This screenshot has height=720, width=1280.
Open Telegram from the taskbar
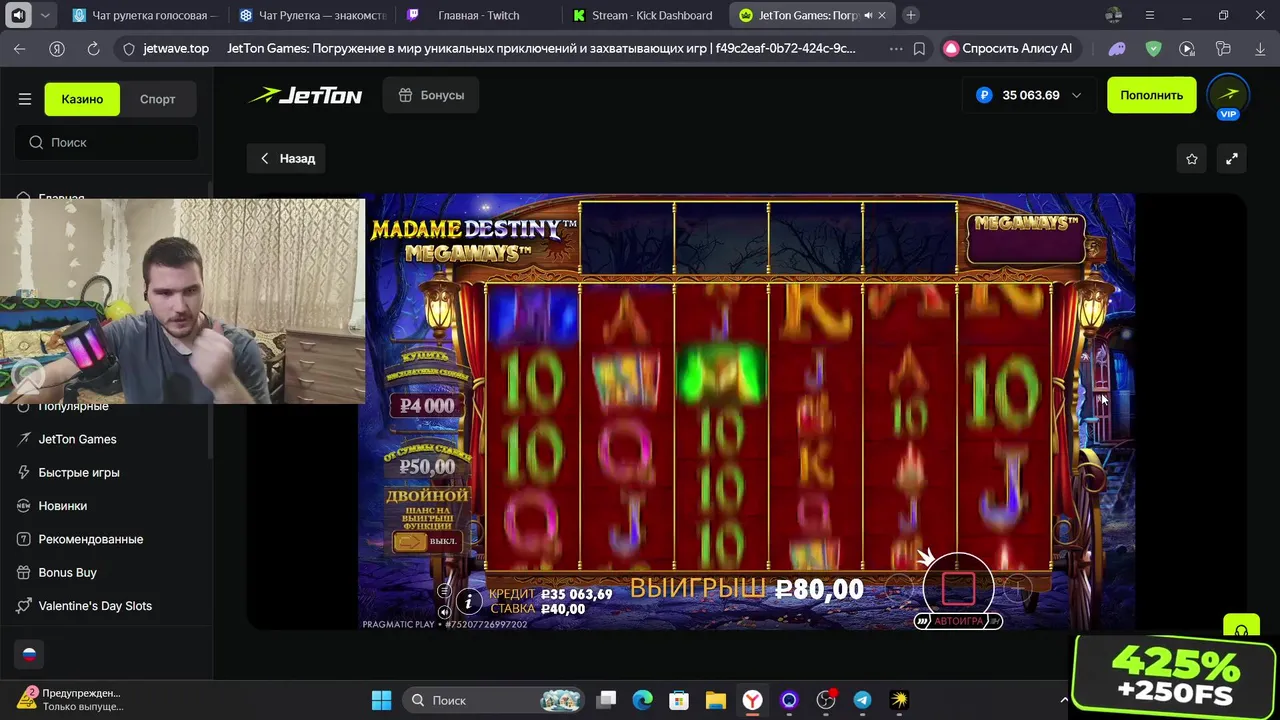[x=862, y=700]
